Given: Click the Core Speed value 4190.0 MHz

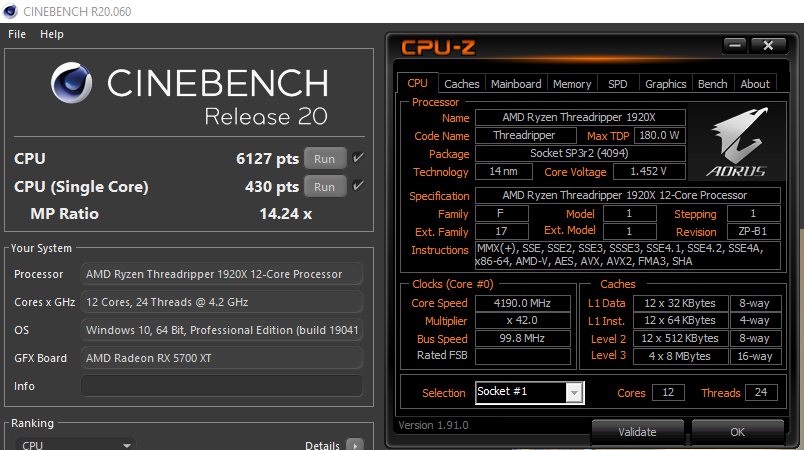Looking at the screenshot, I should point(522,303).
